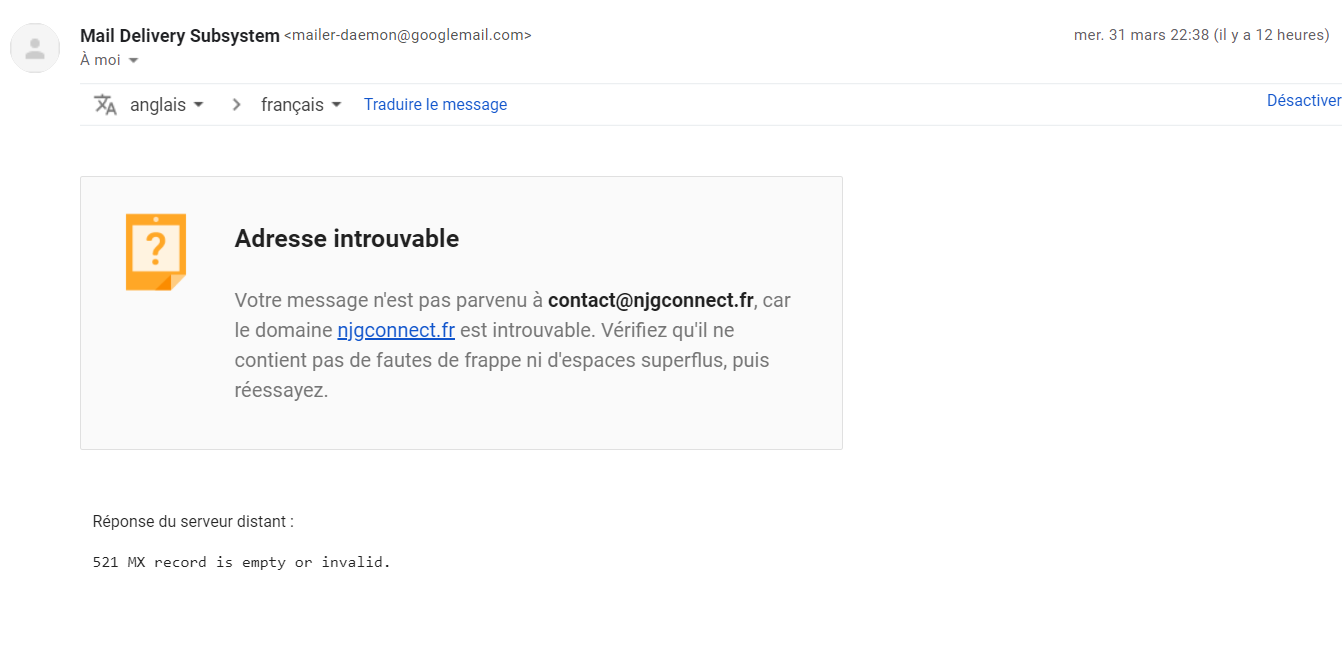Open the français target language dropdown
The image size is (1342, 650).
[x=301, y=104]
